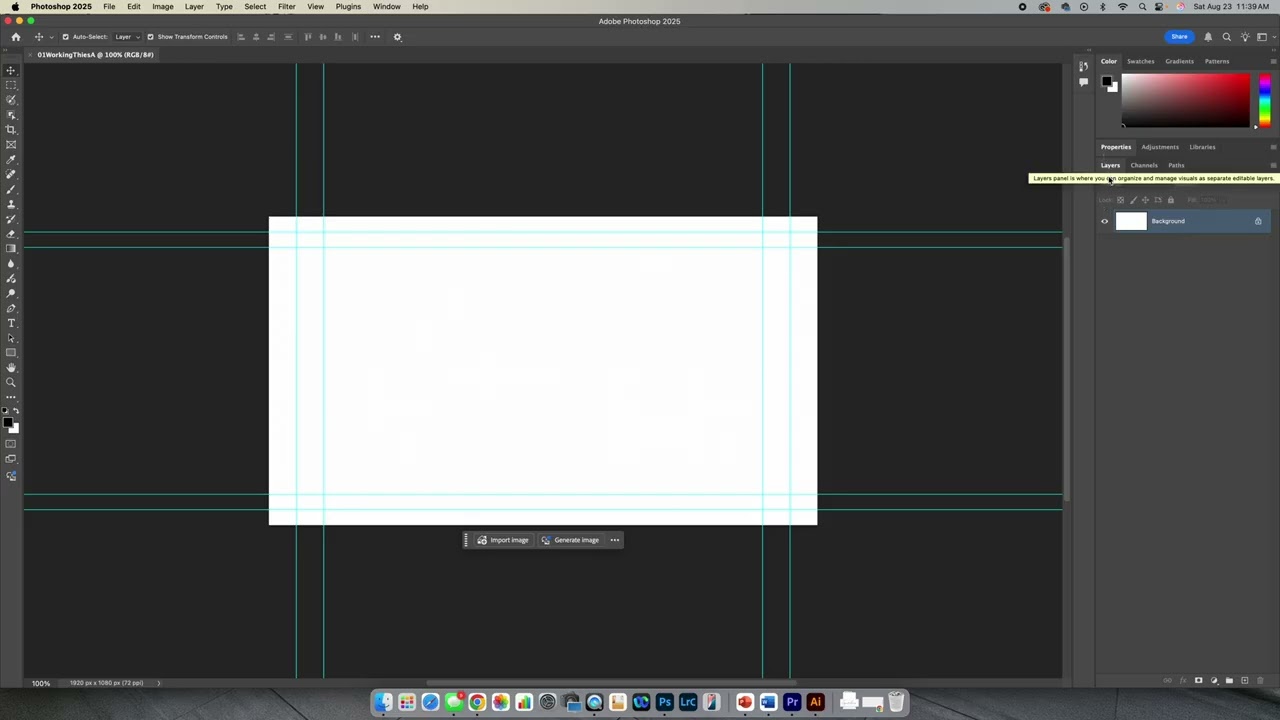Select the Path Selection tool
The width and height of the screenshot is (1280, 720).
(x=11, y=338)
